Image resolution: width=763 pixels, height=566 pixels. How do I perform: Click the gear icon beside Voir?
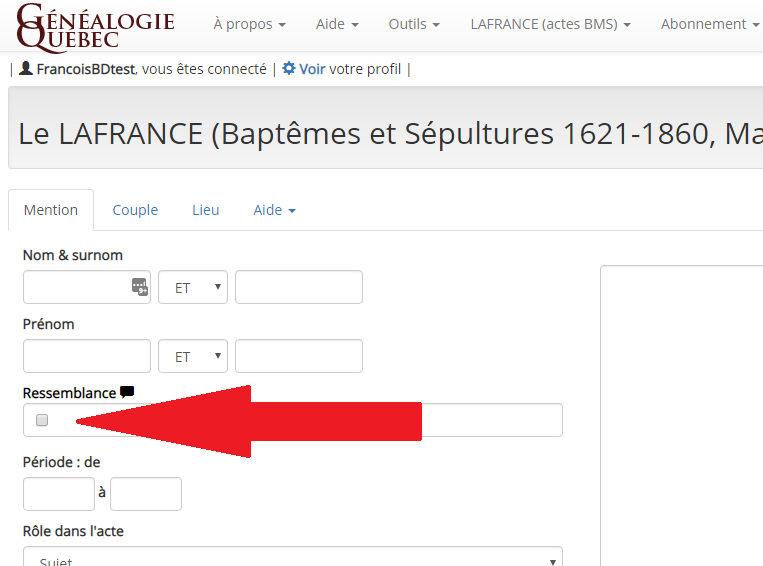(289, 69)
